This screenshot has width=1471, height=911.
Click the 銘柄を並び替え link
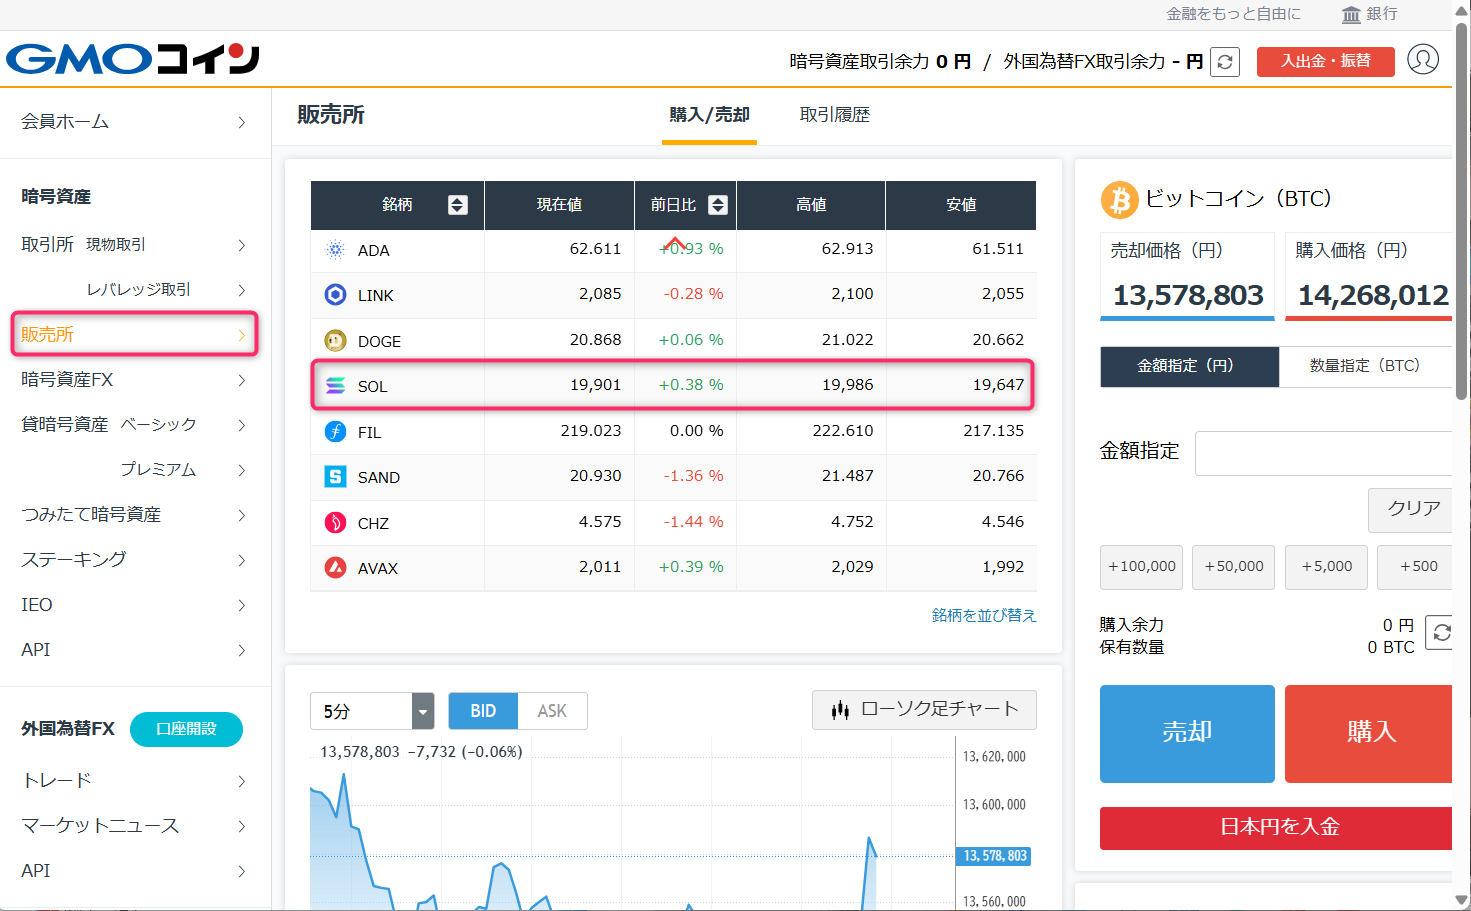pos(983,615)
